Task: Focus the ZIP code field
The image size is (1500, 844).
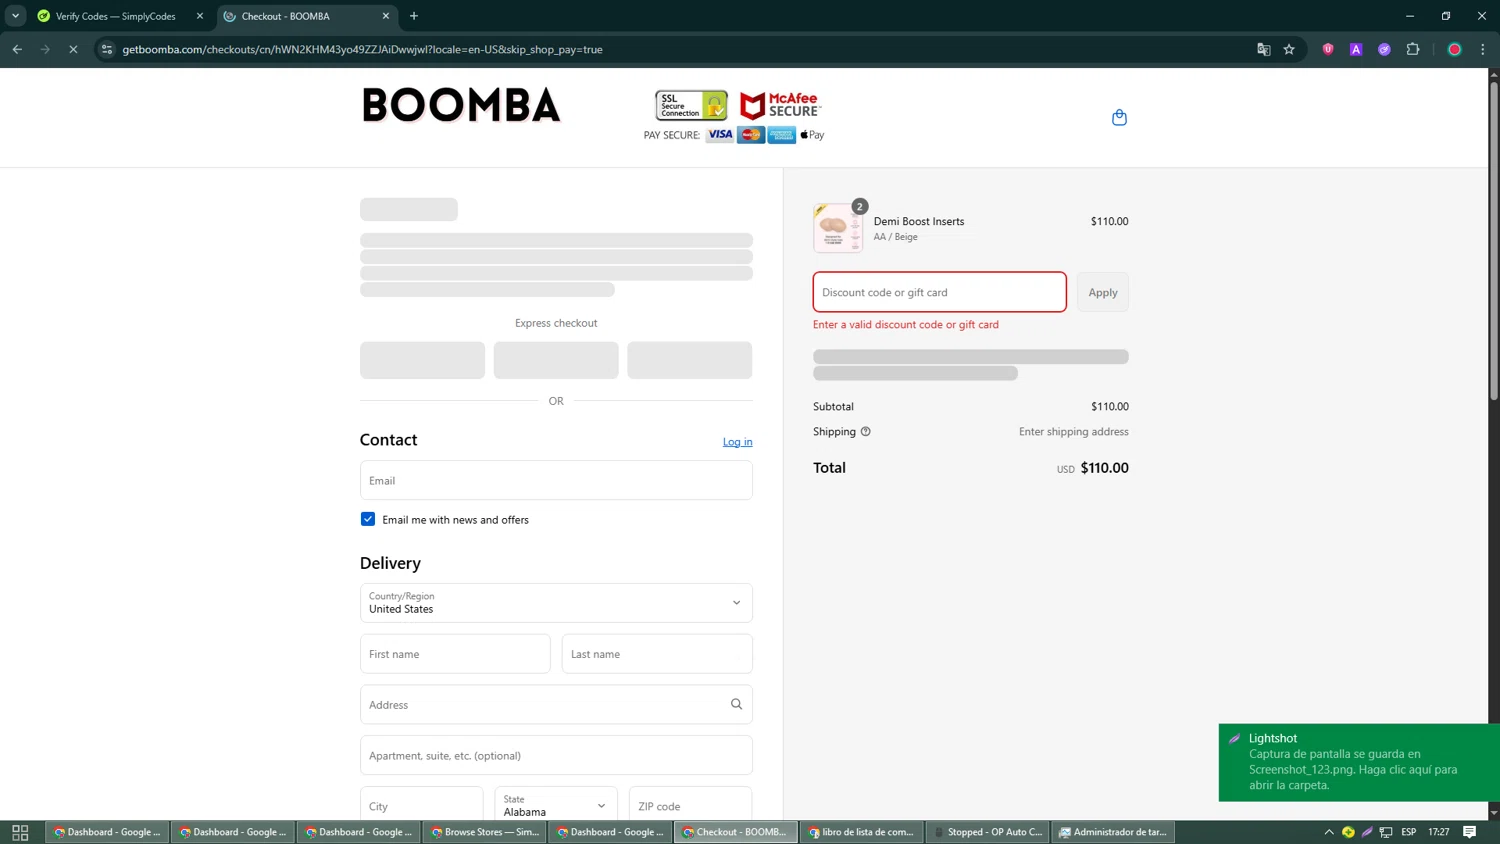Action: pyautogui.click(x=690, y=805)
